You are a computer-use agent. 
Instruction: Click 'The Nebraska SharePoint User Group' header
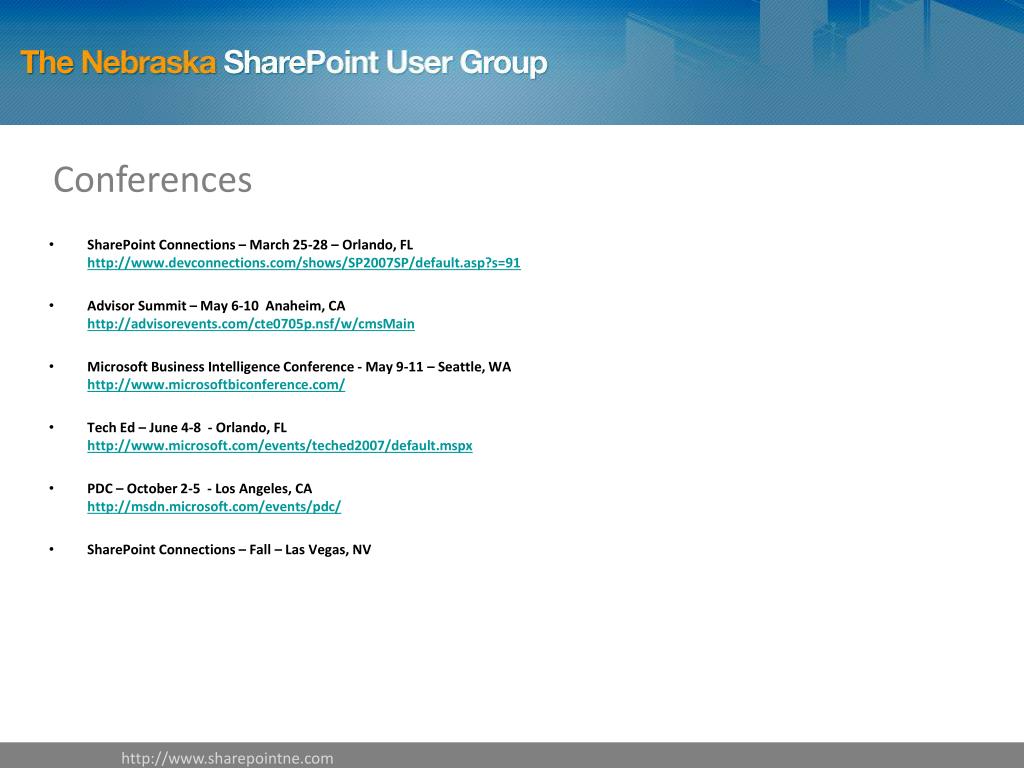pyautogui.click(x=284, y=63)
